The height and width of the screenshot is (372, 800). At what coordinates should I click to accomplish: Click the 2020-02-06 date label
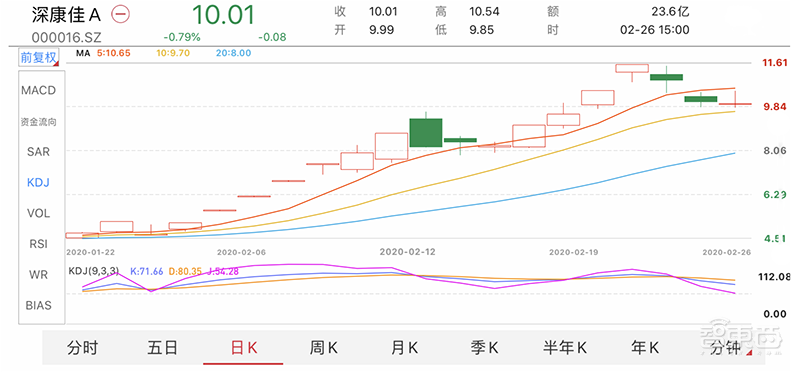pos(240,252)
